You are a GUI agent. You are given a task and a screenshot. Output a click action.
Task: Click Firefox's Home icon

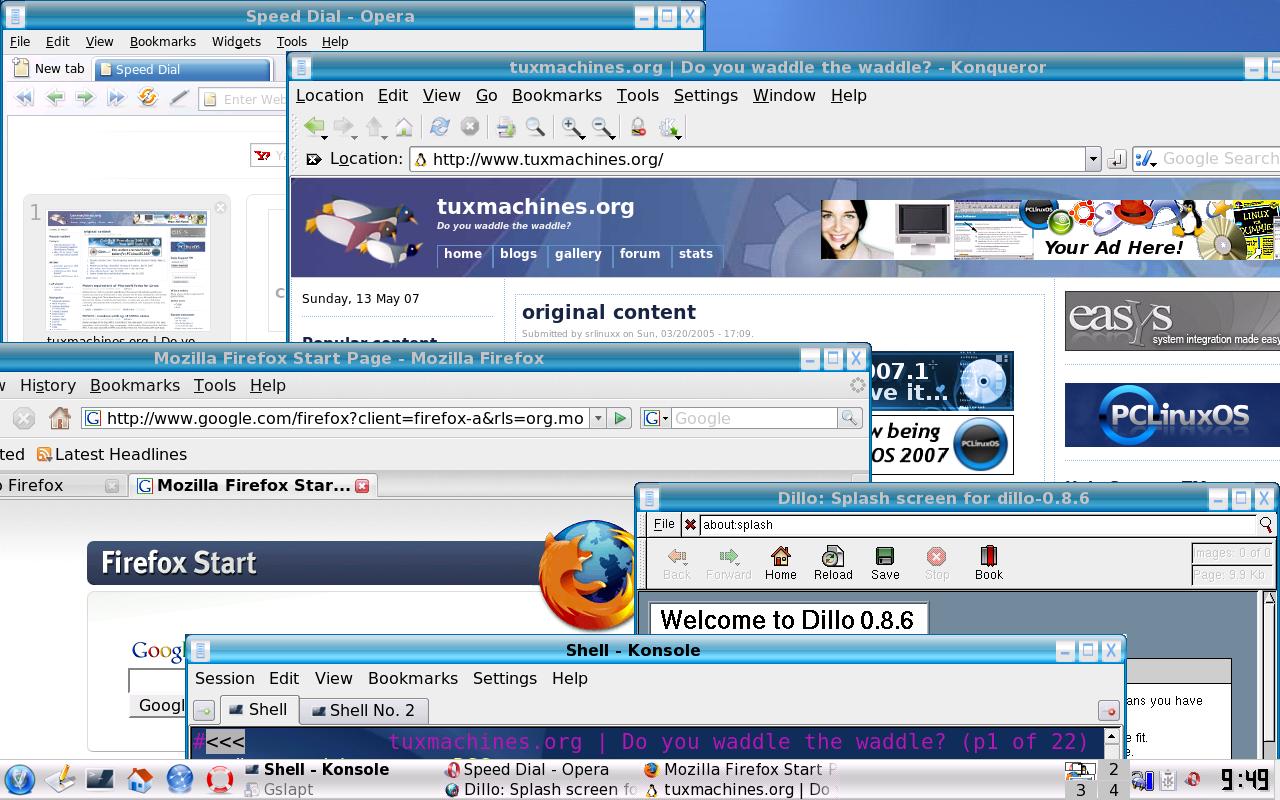coord(60,418)
